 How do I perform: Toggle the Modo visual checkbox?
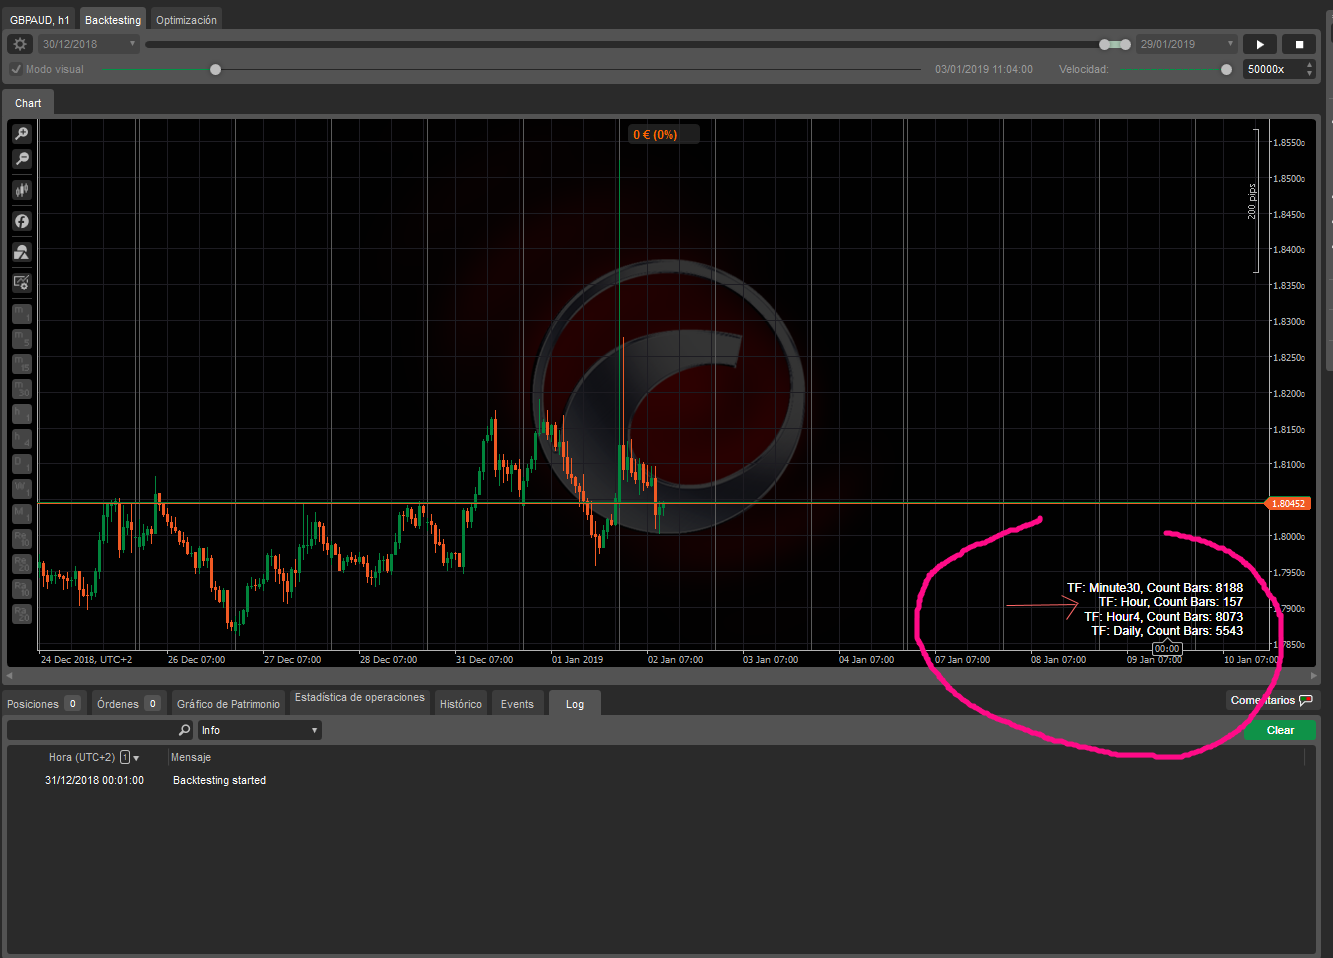pyautogui.click(x=16, y=69)
